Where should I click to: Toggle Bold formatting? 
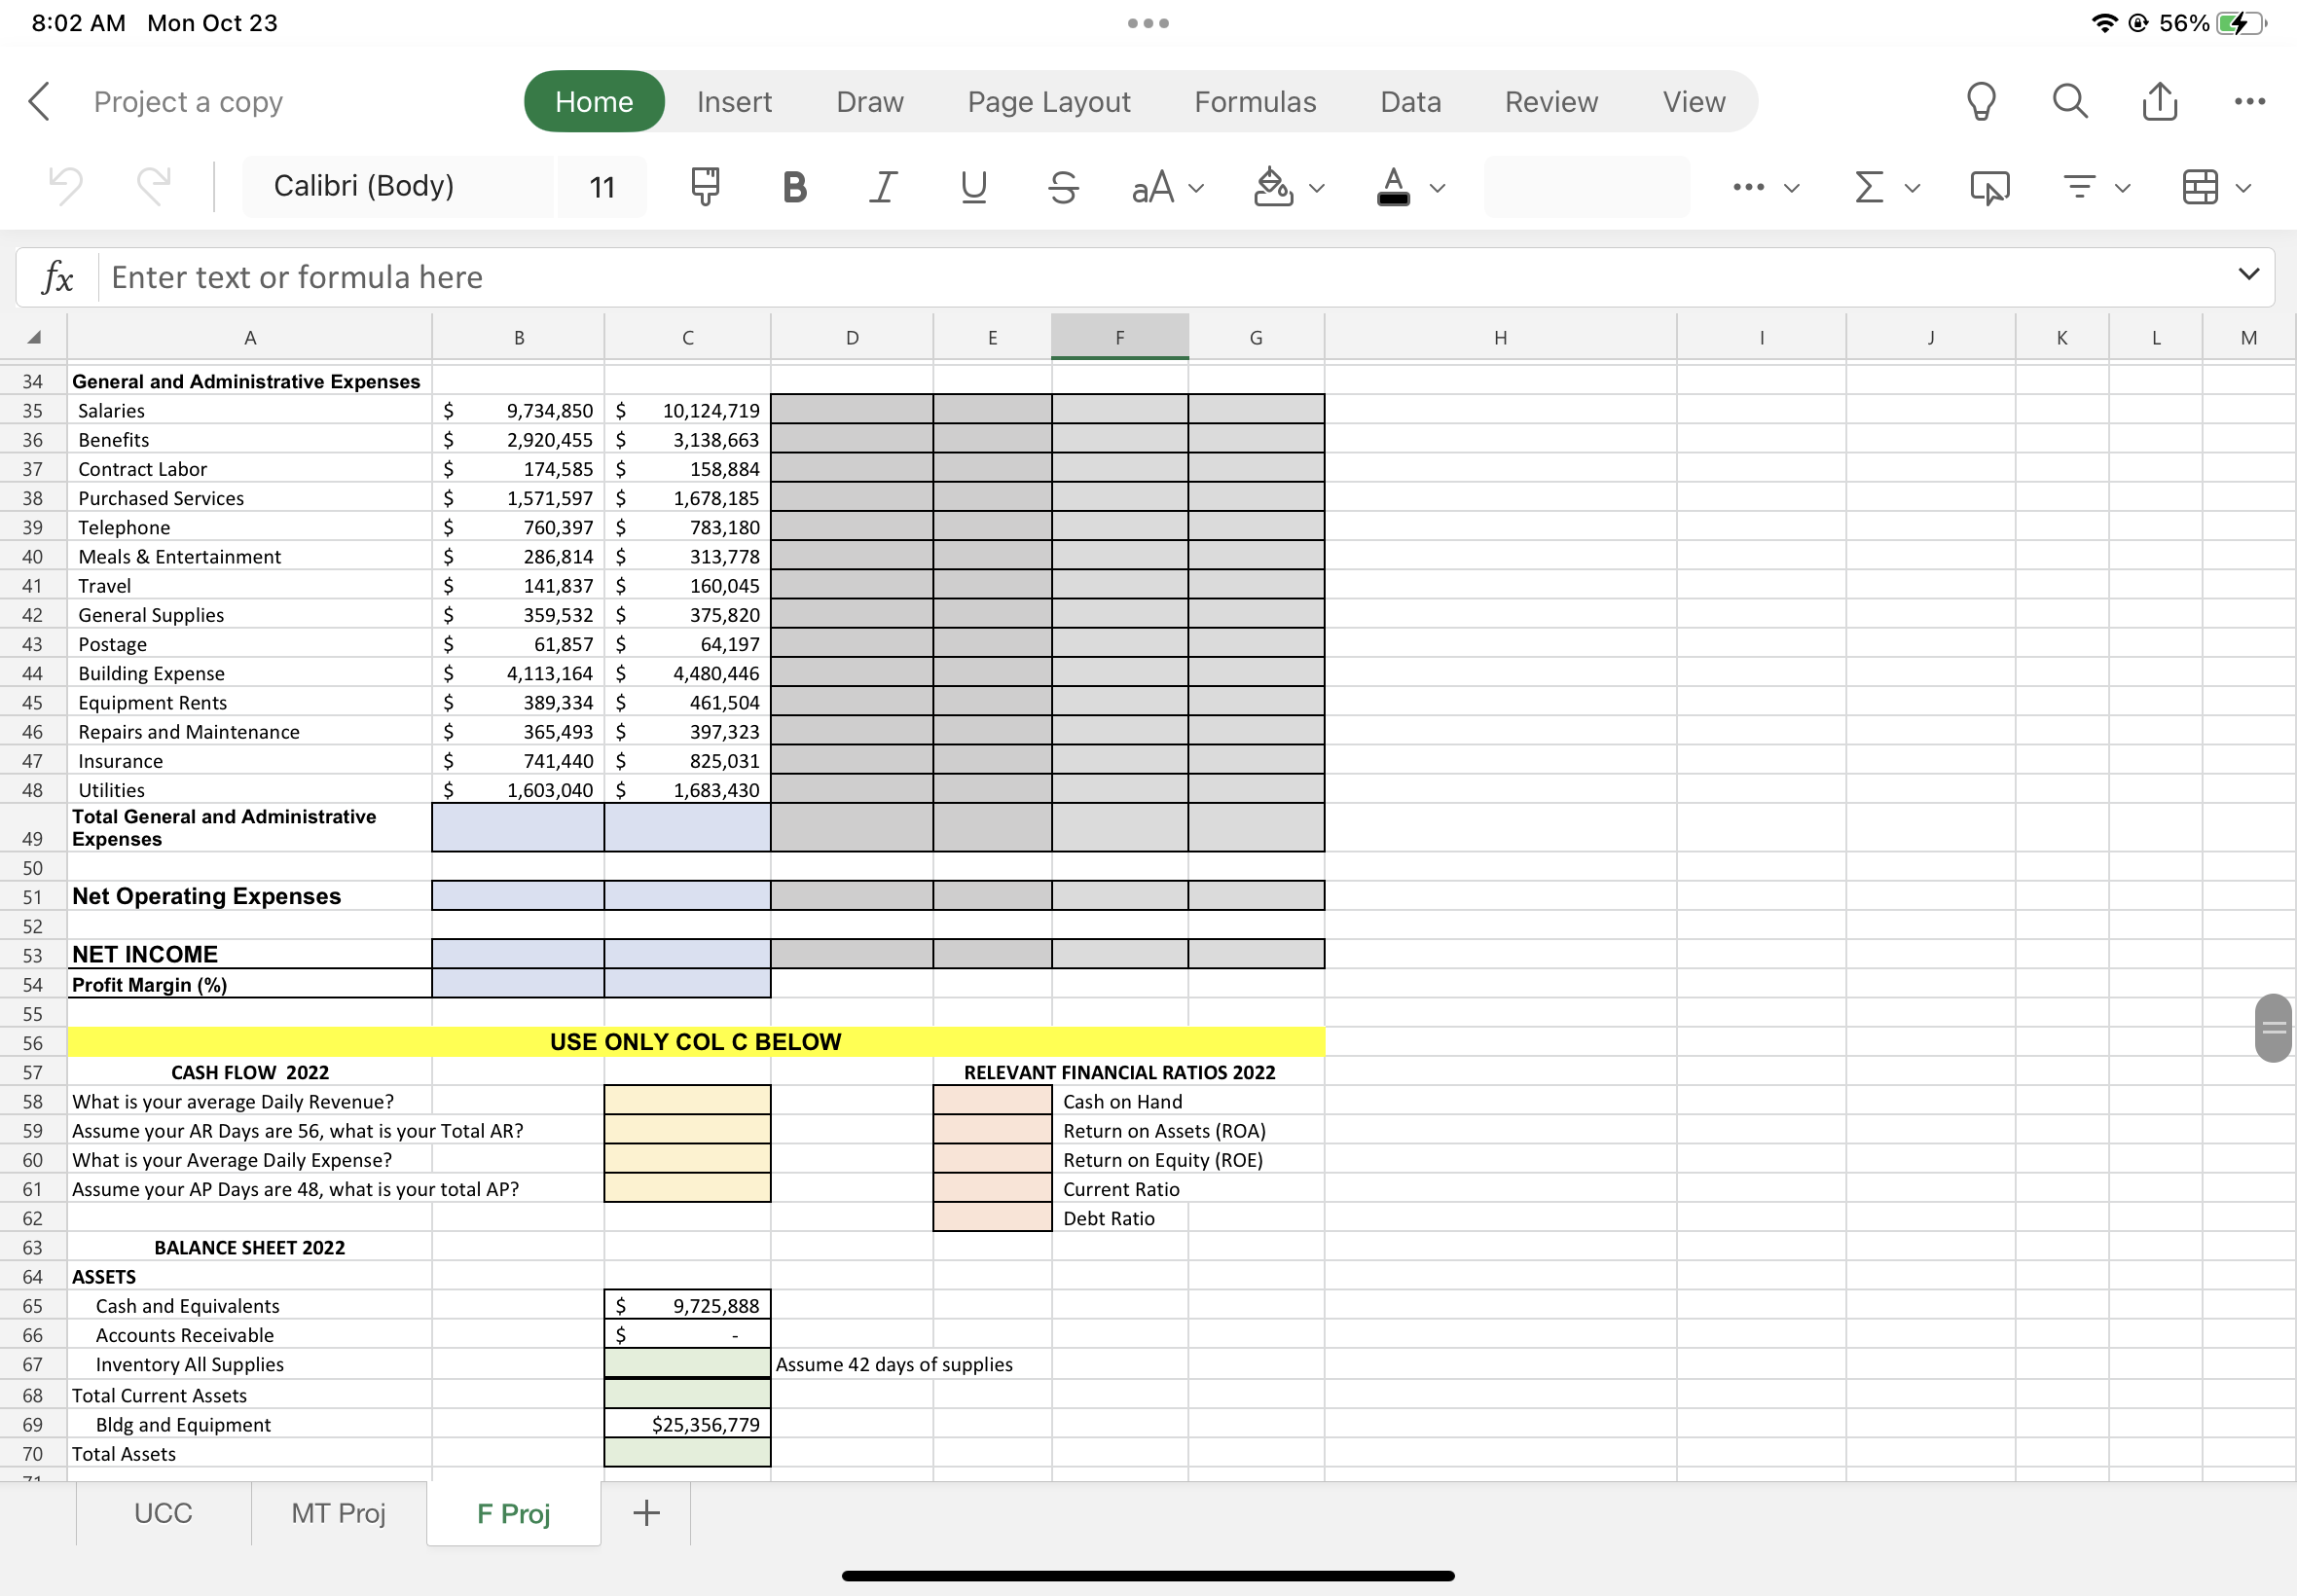[x=794, y=187]
